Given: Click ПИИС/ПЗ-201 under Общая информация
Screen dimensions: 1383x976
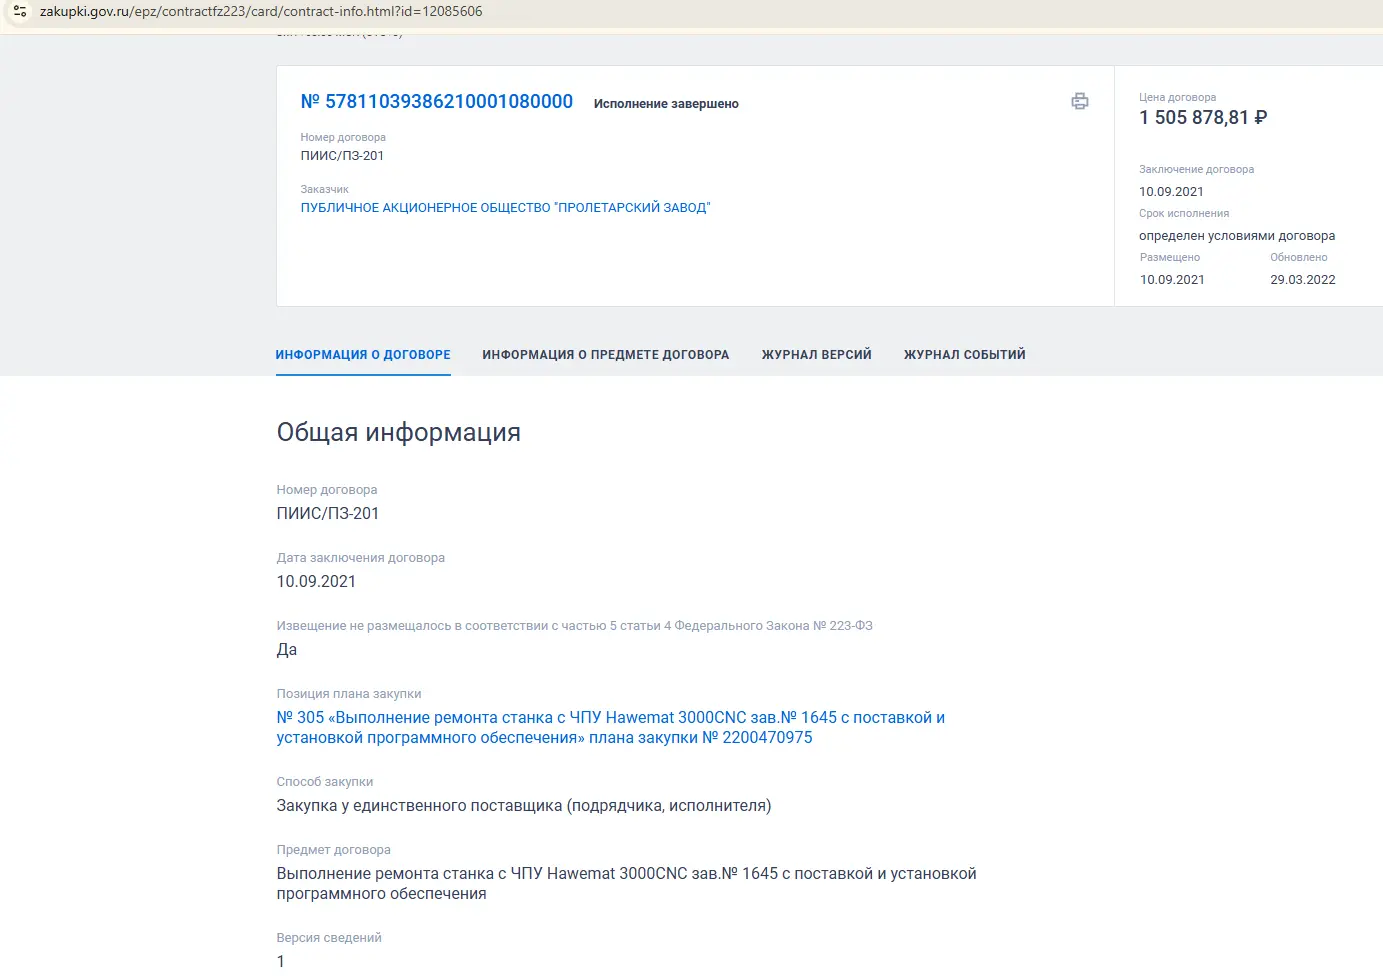Looking at the screenshot, I should [x=328, y=513].
